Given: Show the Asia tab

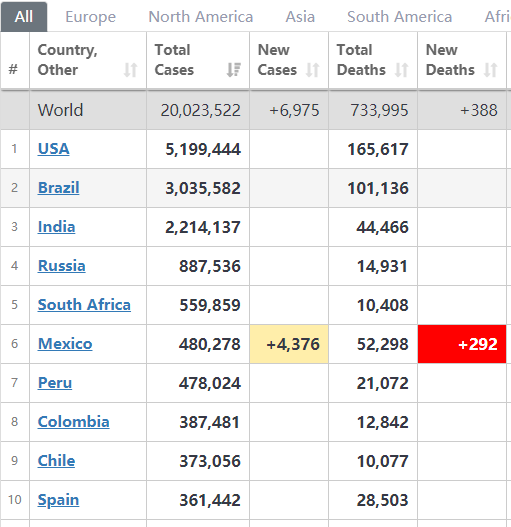Looking at the screenshot, I should (300, 16).
